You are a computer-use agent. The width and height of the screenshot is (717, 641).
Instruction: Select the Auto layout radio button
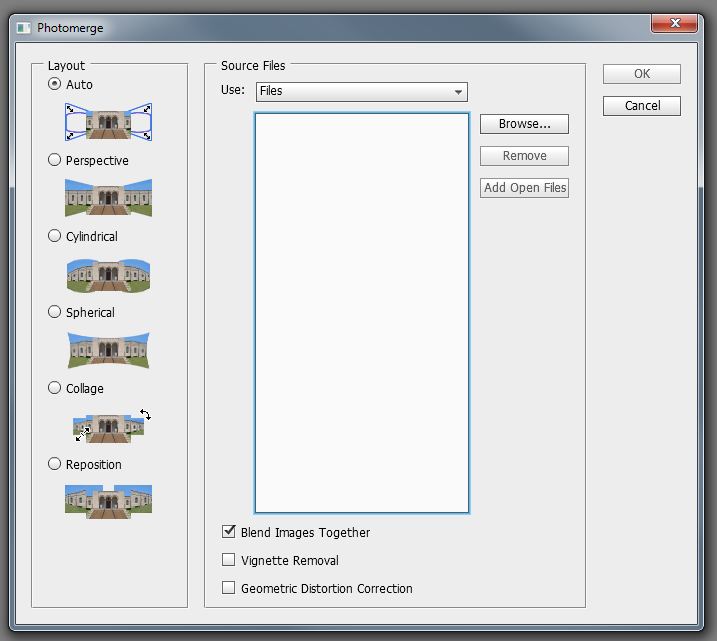(x=54, y=84)
